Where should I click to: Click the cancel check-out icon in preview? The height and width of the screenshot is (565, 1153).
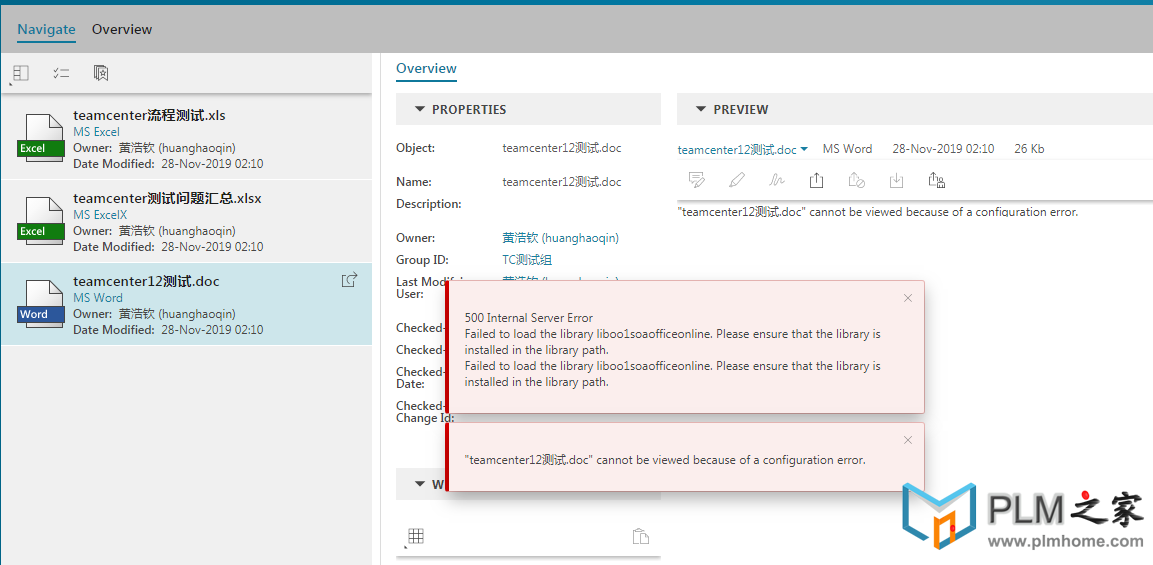pyautogui.click(x=856, y=180)
